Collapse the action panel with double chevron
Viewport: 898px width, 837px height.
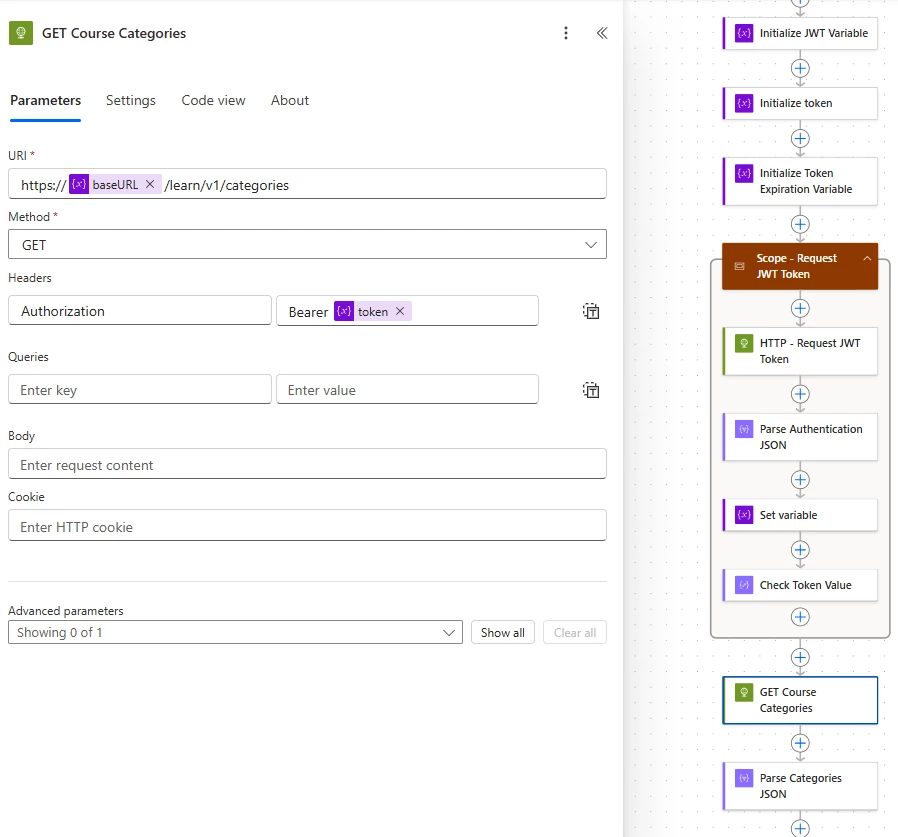point(602,33)
